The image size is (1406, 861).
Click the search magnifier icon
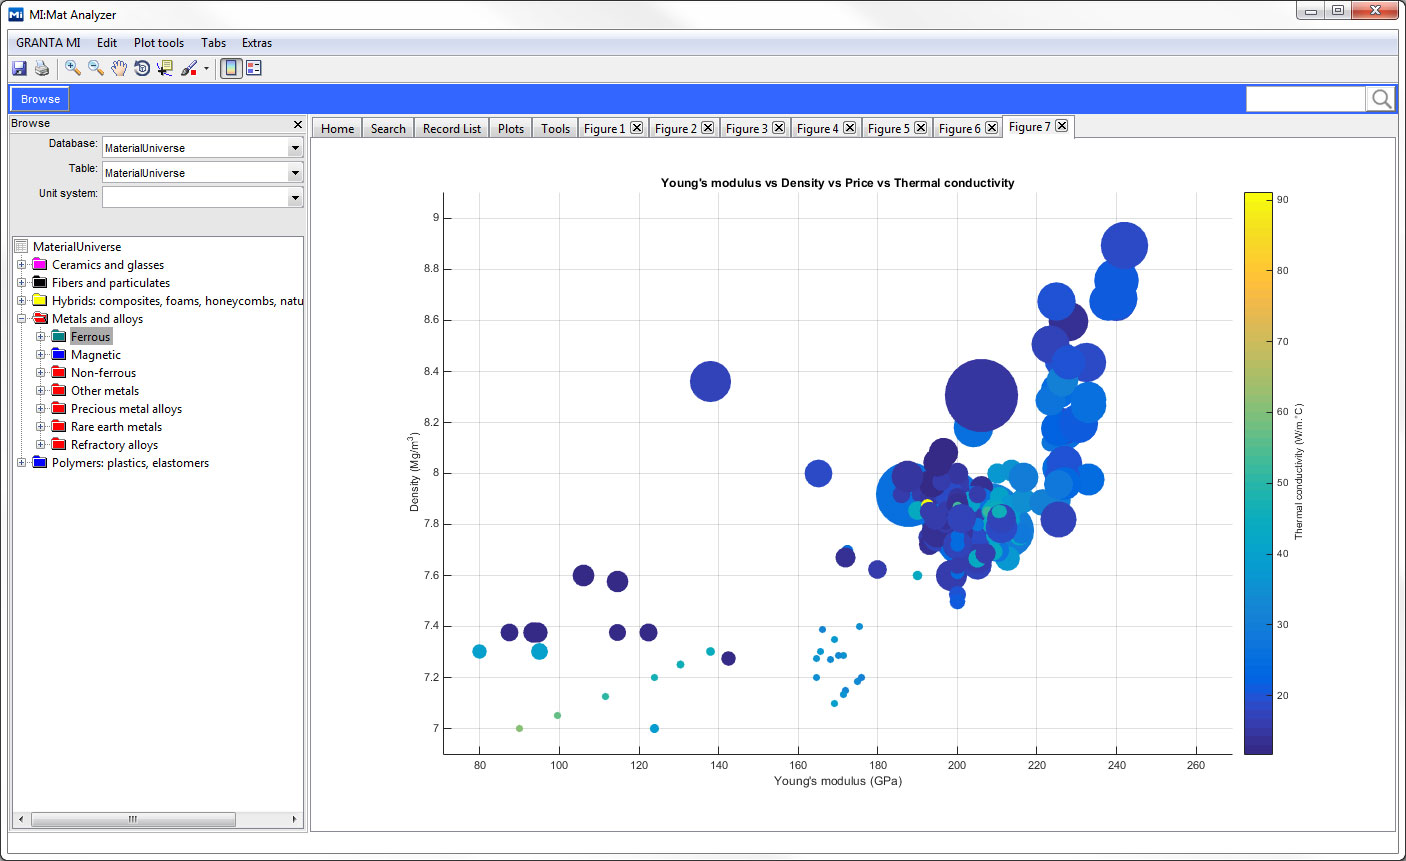coord(1381,98)
